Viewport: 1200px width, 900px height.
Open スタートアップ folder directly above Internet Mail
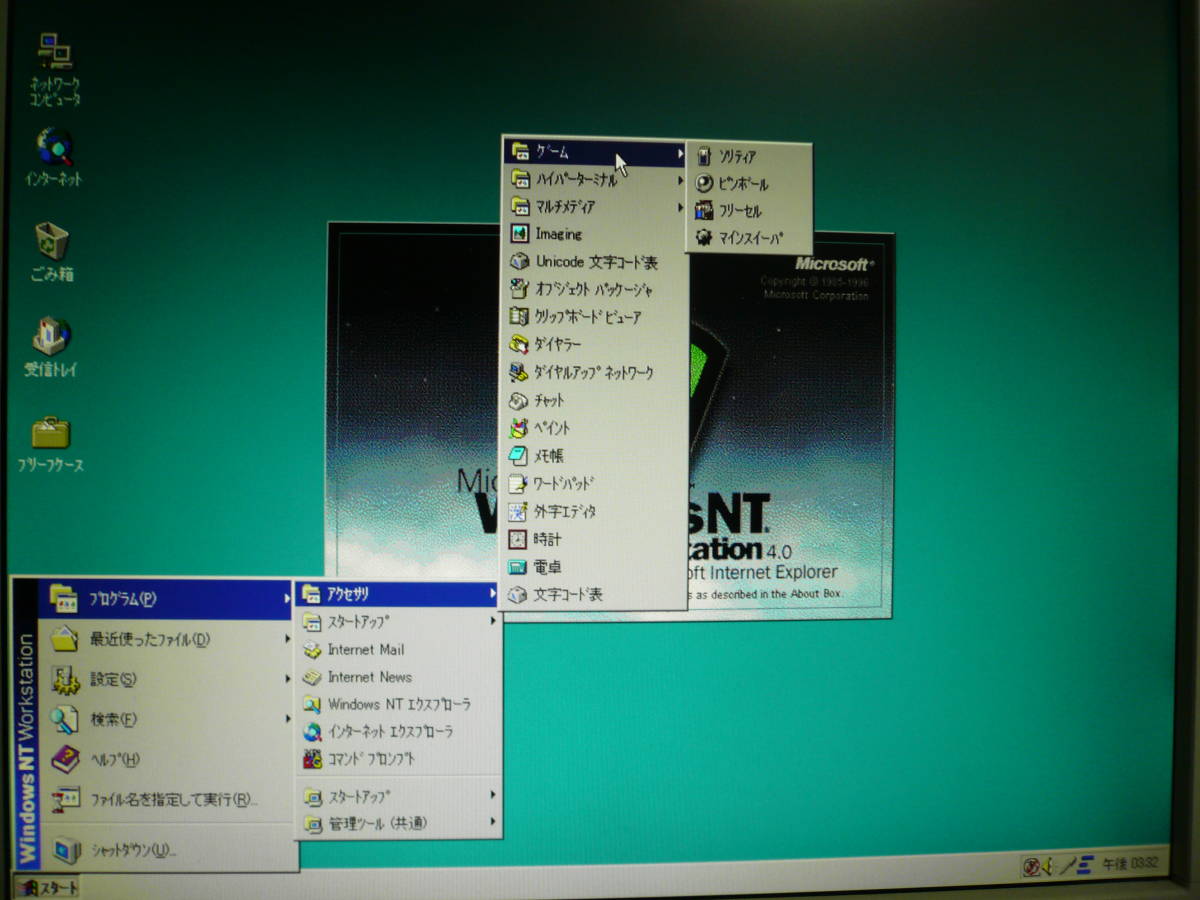point(398,622)
